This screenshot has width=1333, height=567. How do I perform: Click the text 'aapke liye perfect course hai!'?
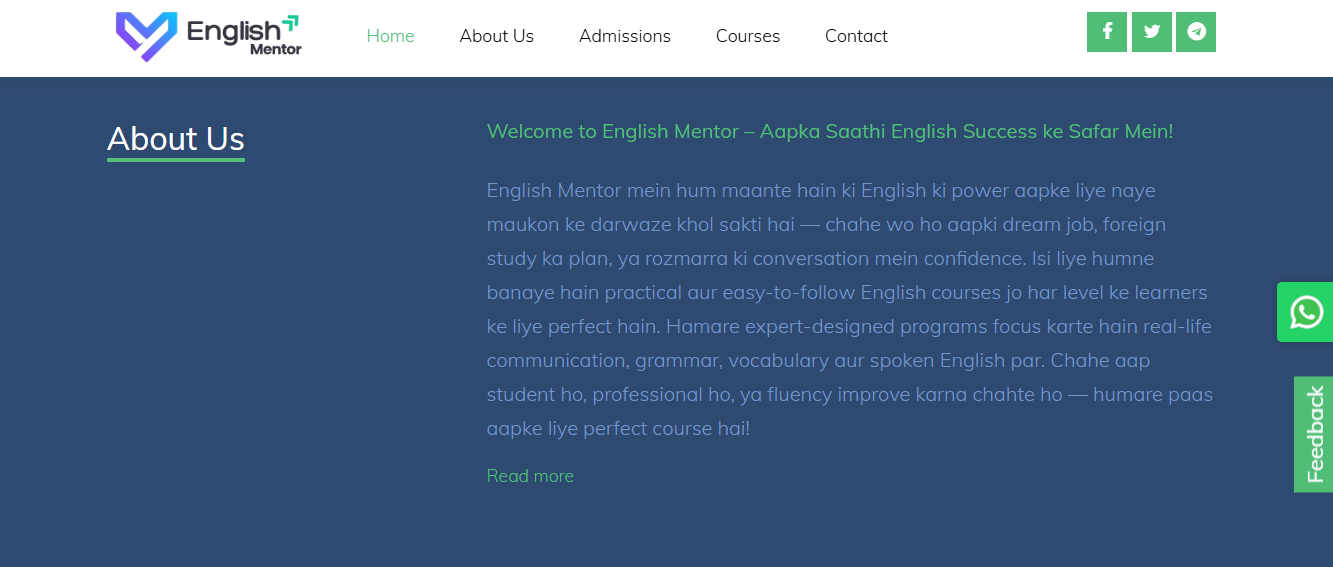[618, 428]
